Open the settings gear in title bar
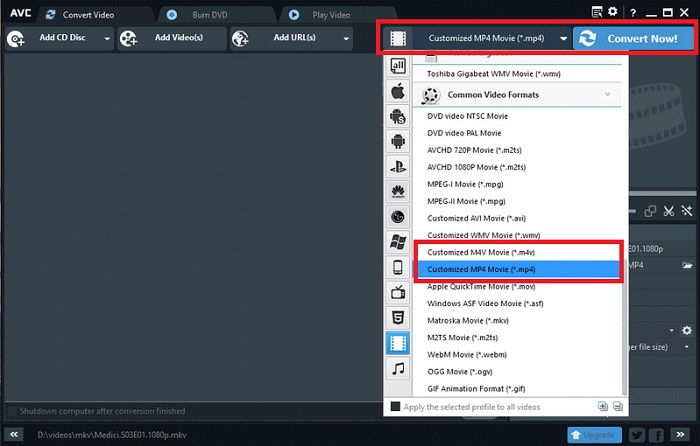This screenshot has height=446, width=700. click(613, 12)
